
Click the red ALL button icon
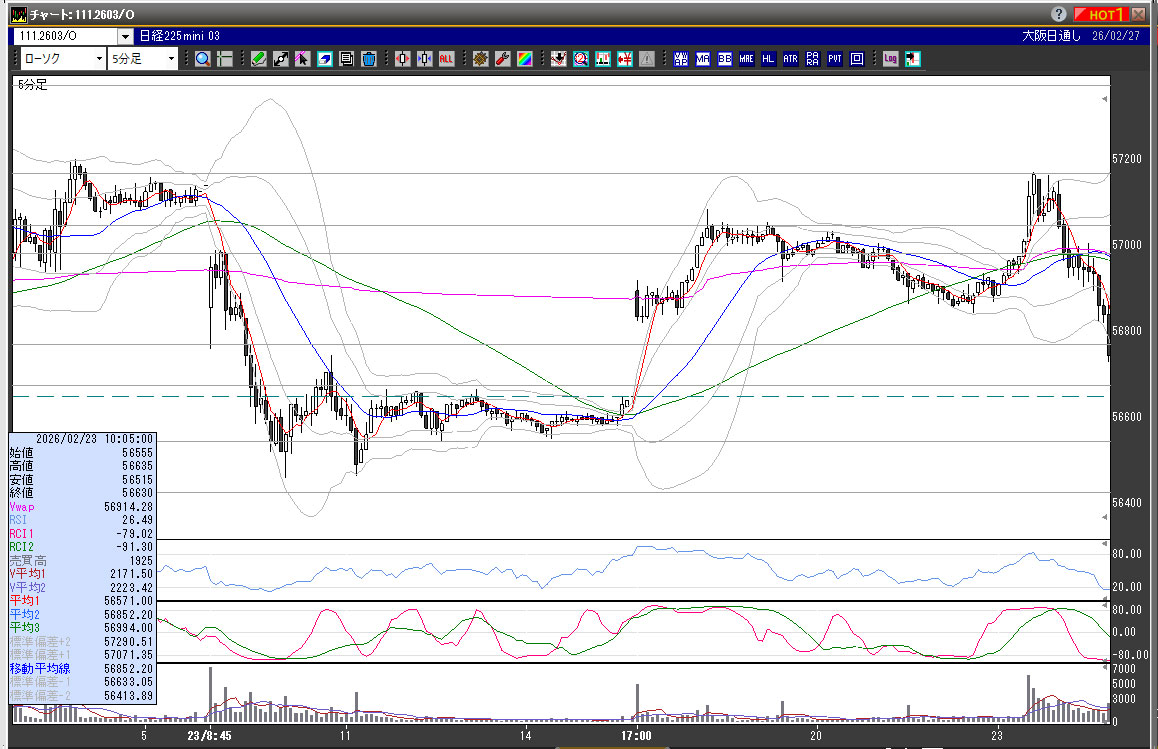446,59
